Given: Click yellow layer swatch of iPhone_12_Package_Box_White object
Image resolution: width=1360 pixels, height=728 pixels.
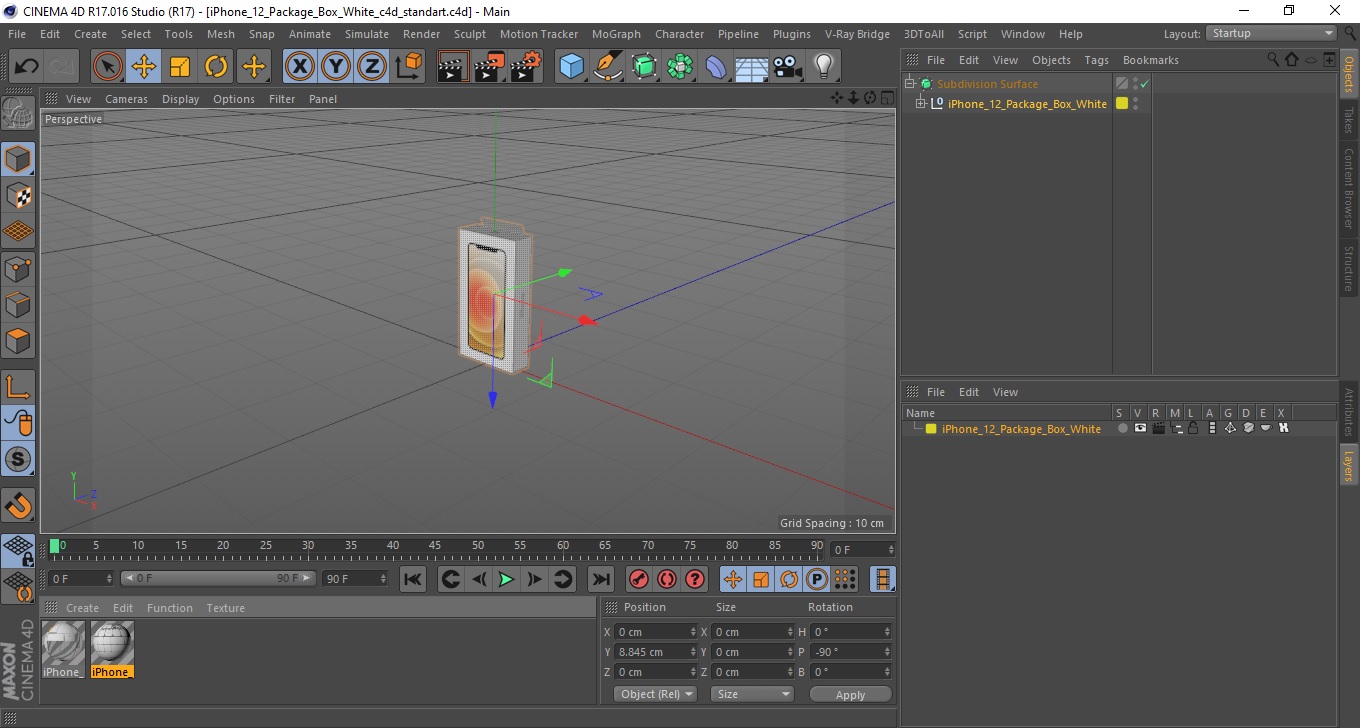Looking at the screenshot, I should 1122,103.
